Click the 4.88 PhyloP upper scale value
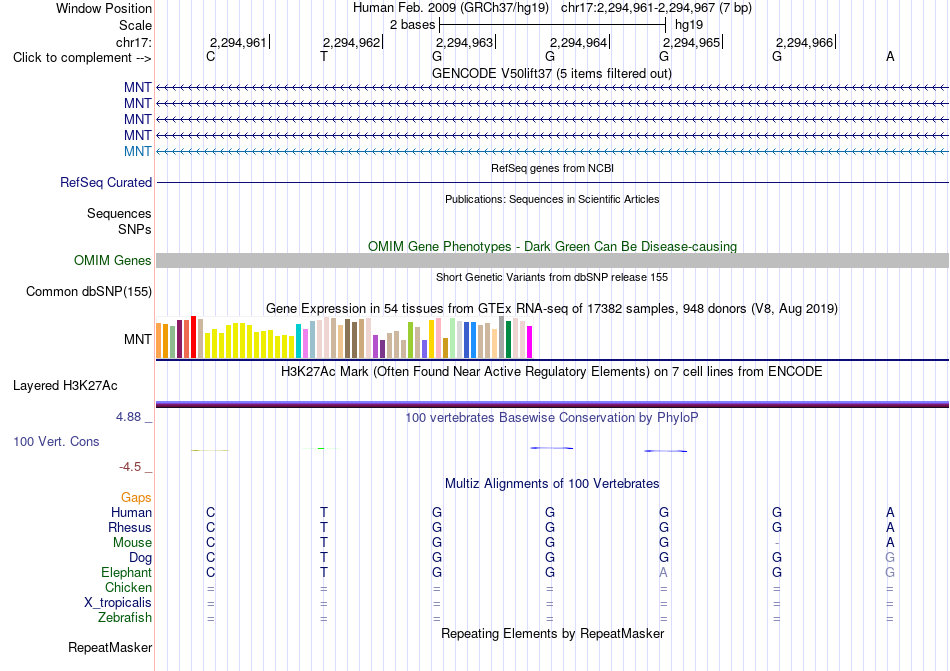950x671 pixels. click(x=128, y=417)
